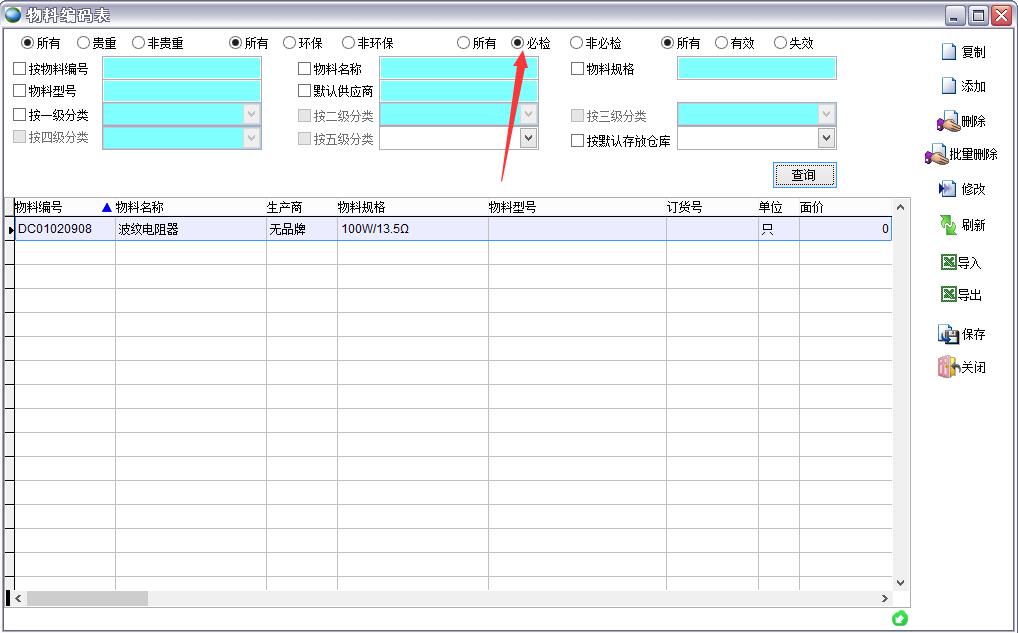This screenshot has height=633, width=1018.
Task: Click the 导出 Excel export icon
Action: click(x=949, y=294)
